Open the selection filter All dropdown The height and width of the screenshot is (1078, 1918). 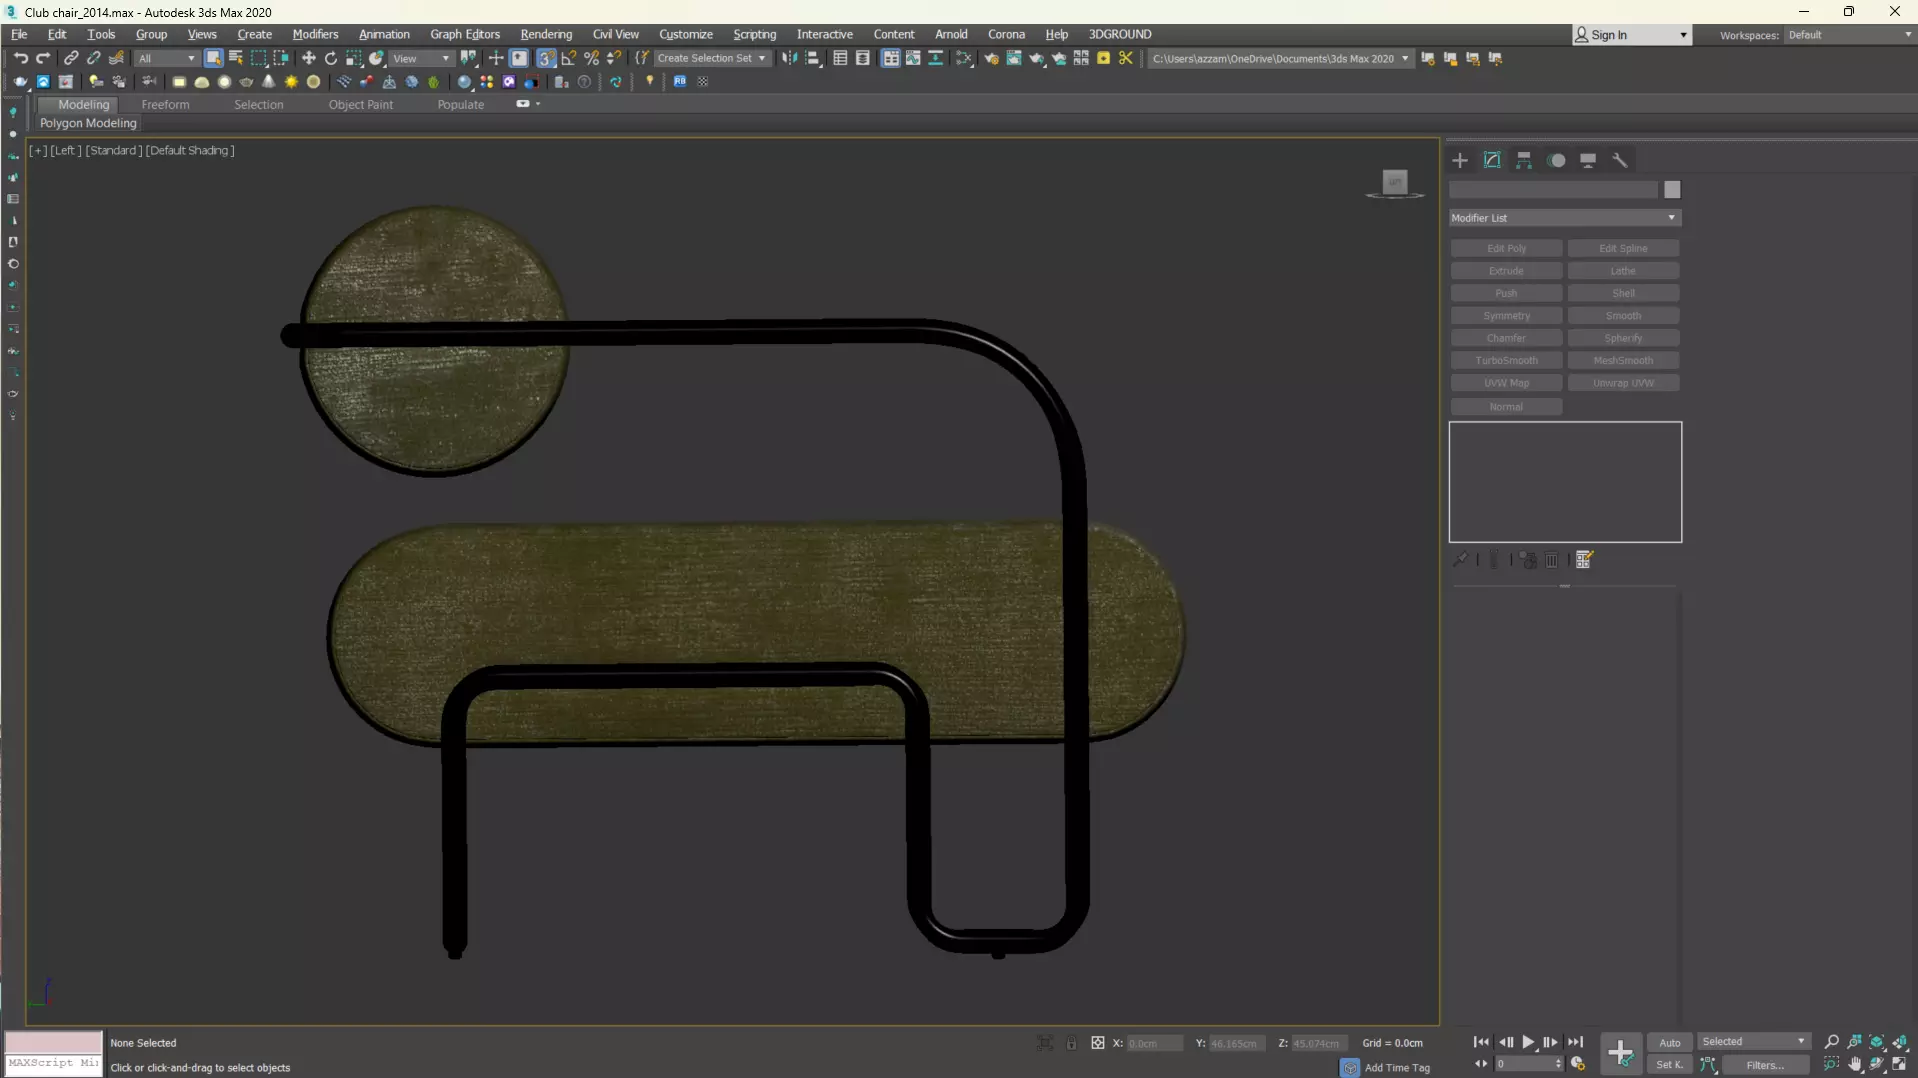point(167,58)
